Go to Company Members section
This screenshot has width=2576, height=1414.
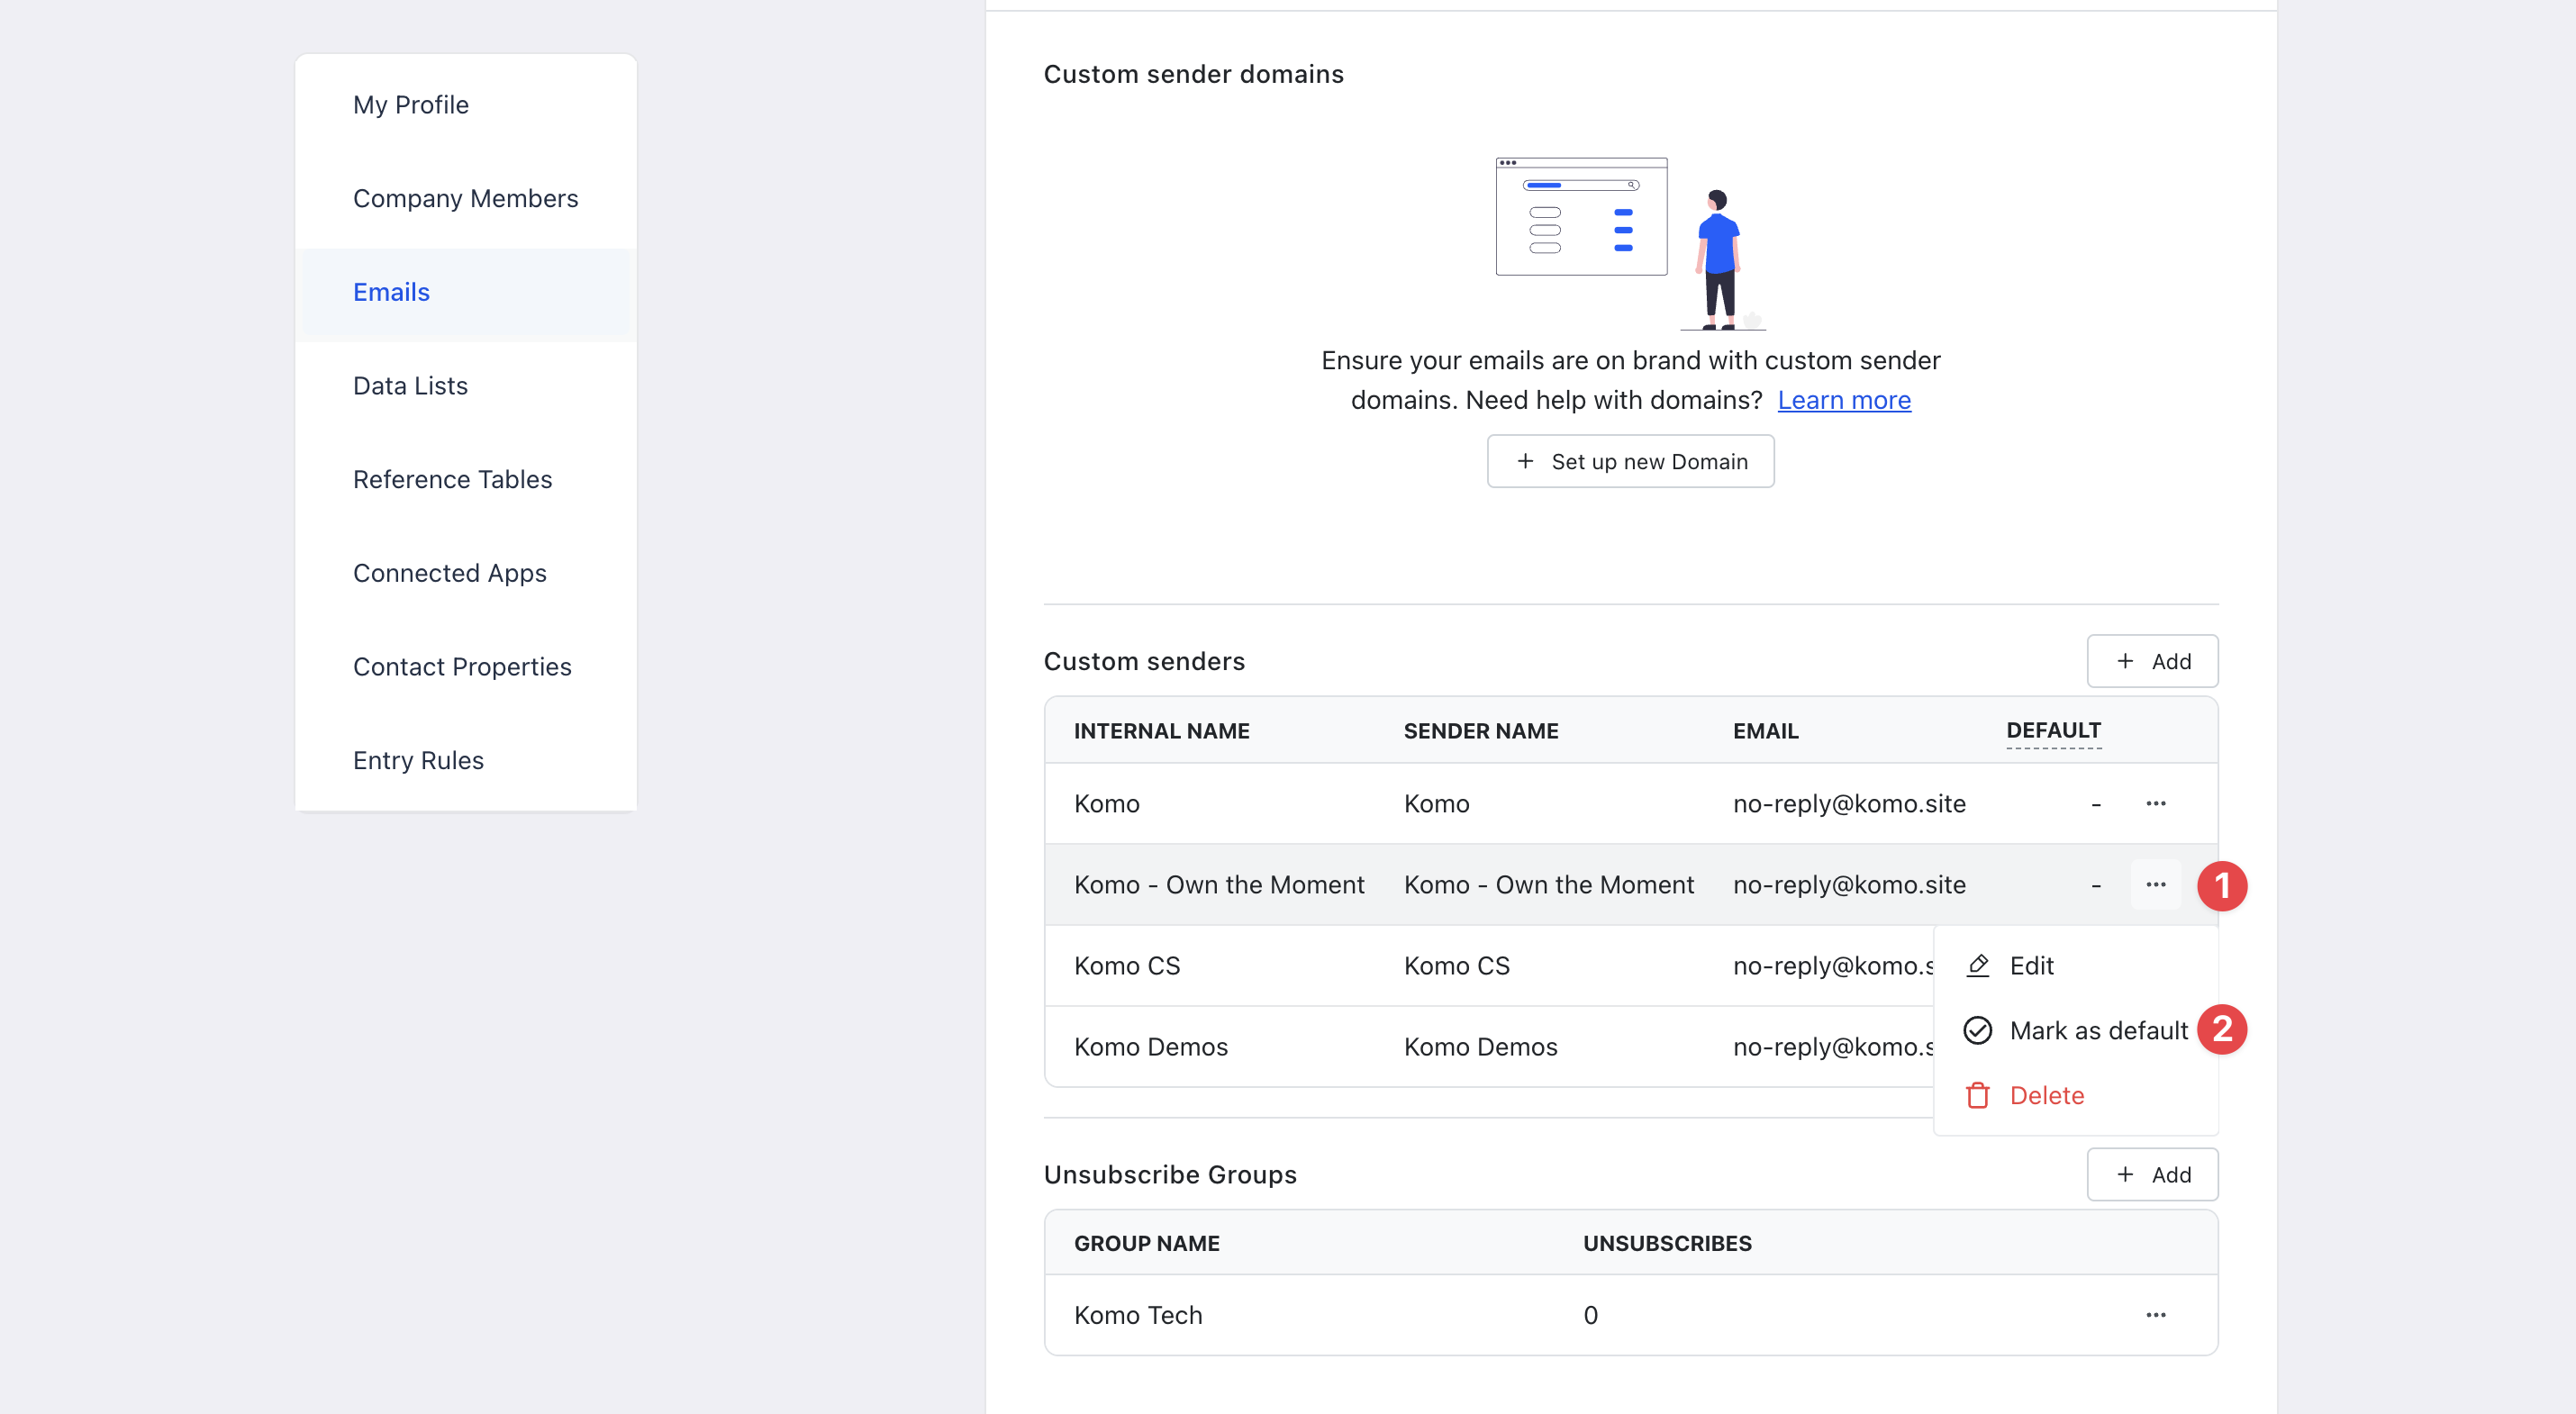coord(465,198)
